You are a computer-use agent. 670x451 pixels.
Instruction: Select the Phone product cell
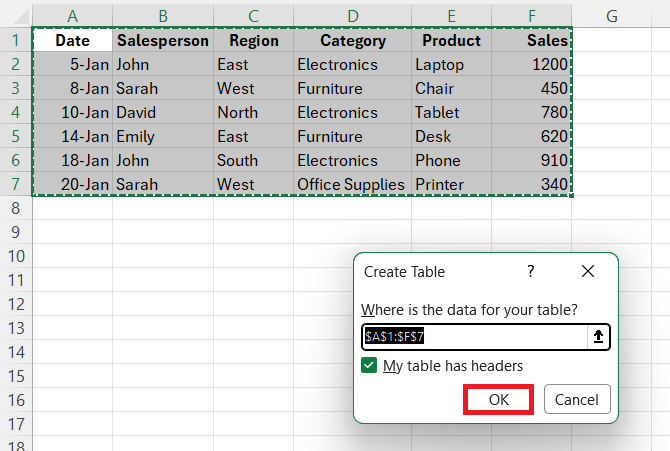pyautogui.click(x=451, y=160)
